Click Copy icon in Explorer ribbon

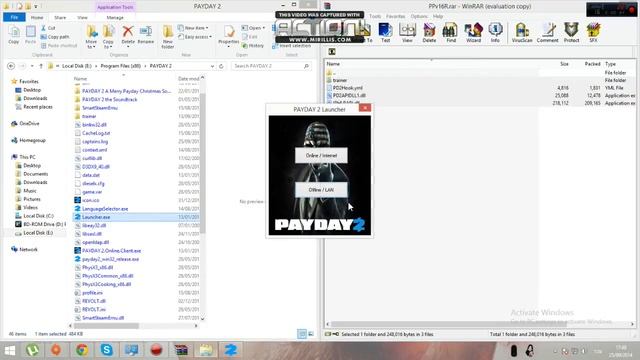[14, 35]
